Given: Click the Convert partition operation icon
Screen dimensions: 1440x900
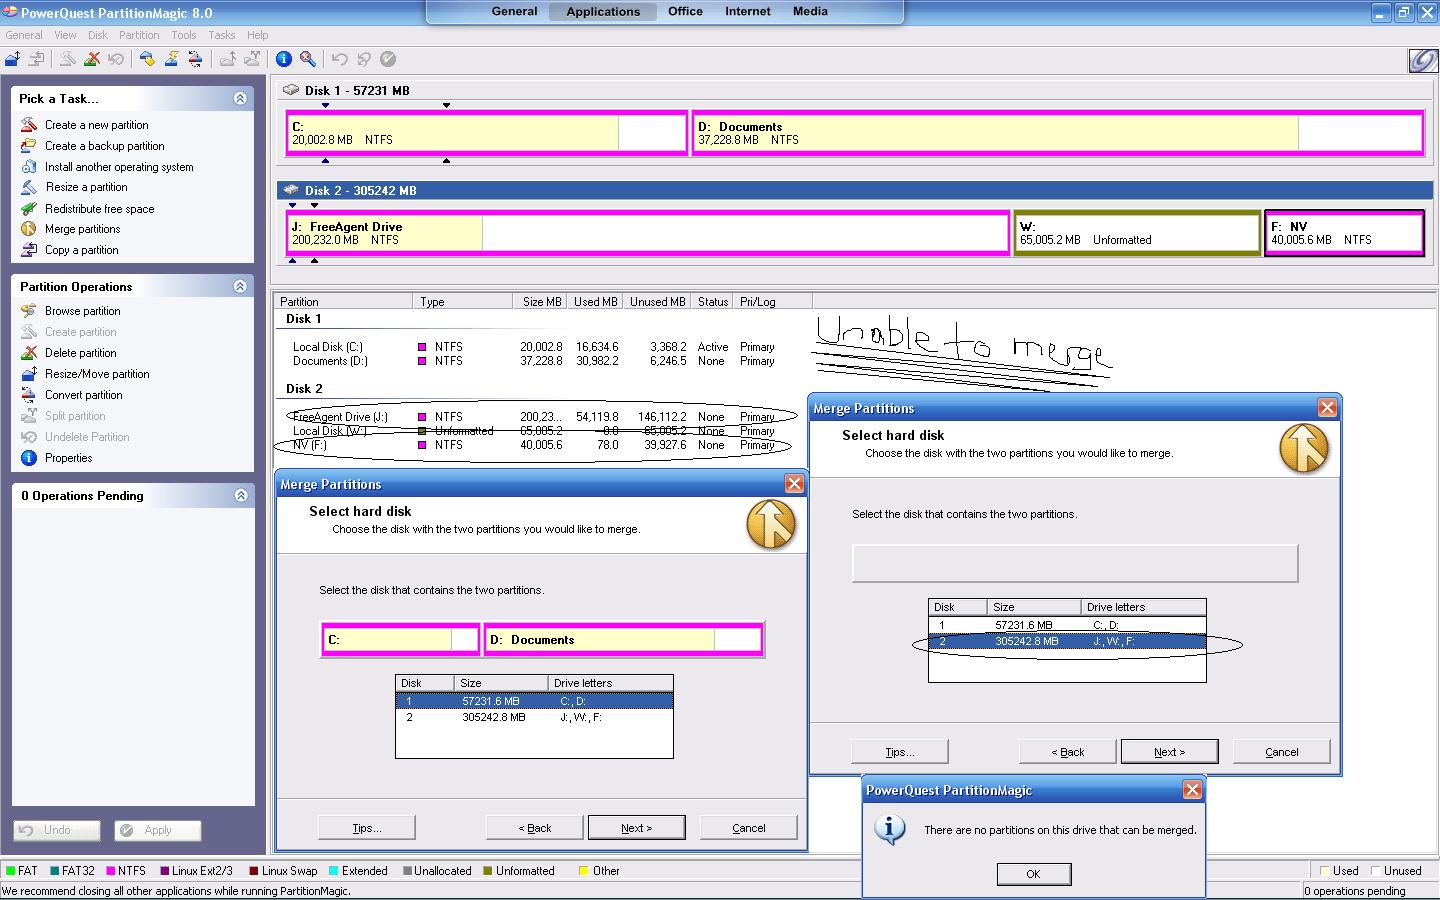Looking at the screenshot, I should pos(28,395).
